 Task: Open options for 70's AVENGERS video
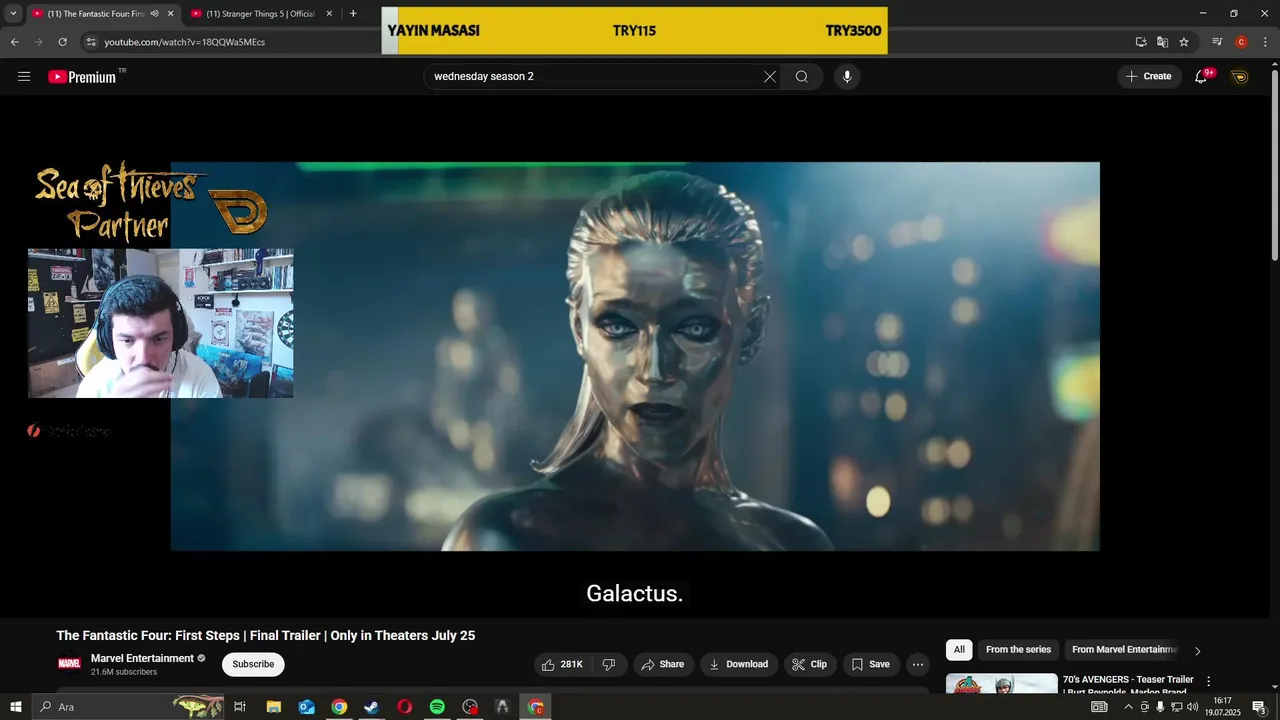pos(1208,681)
